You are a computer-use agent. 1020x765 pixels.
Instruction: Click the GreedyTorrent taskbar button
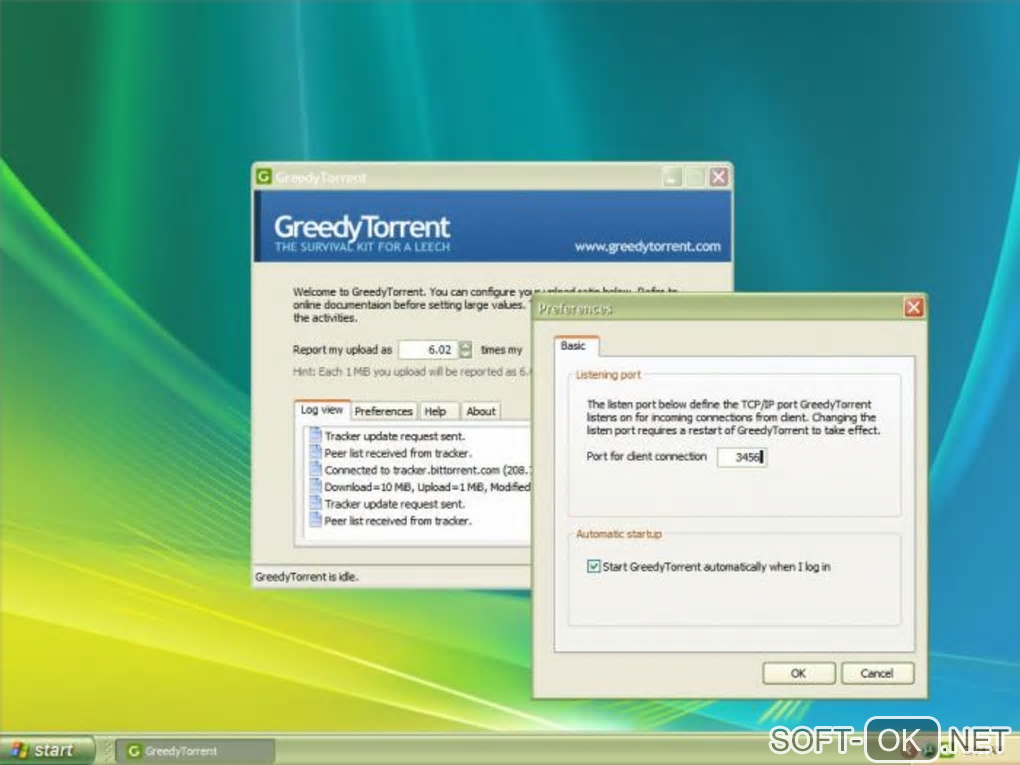(195, 751)
